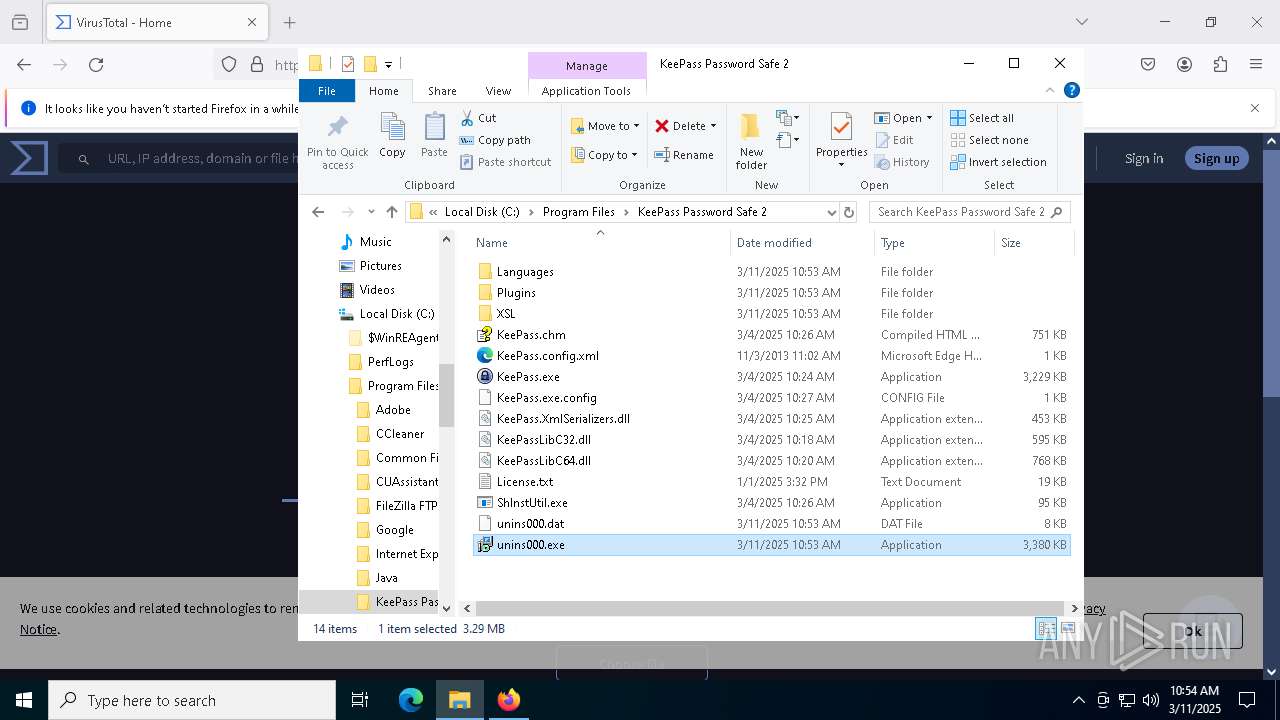Open the Application Tools tab

[586, 91]
